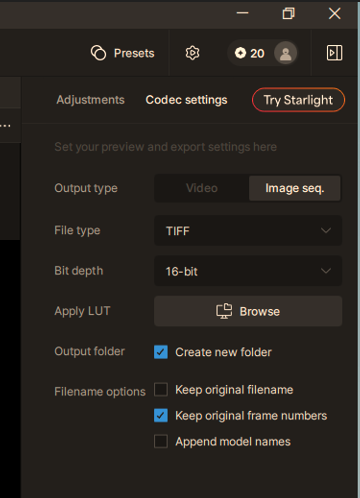
Task: Select Image seq. output type
Action: [295, 188]
